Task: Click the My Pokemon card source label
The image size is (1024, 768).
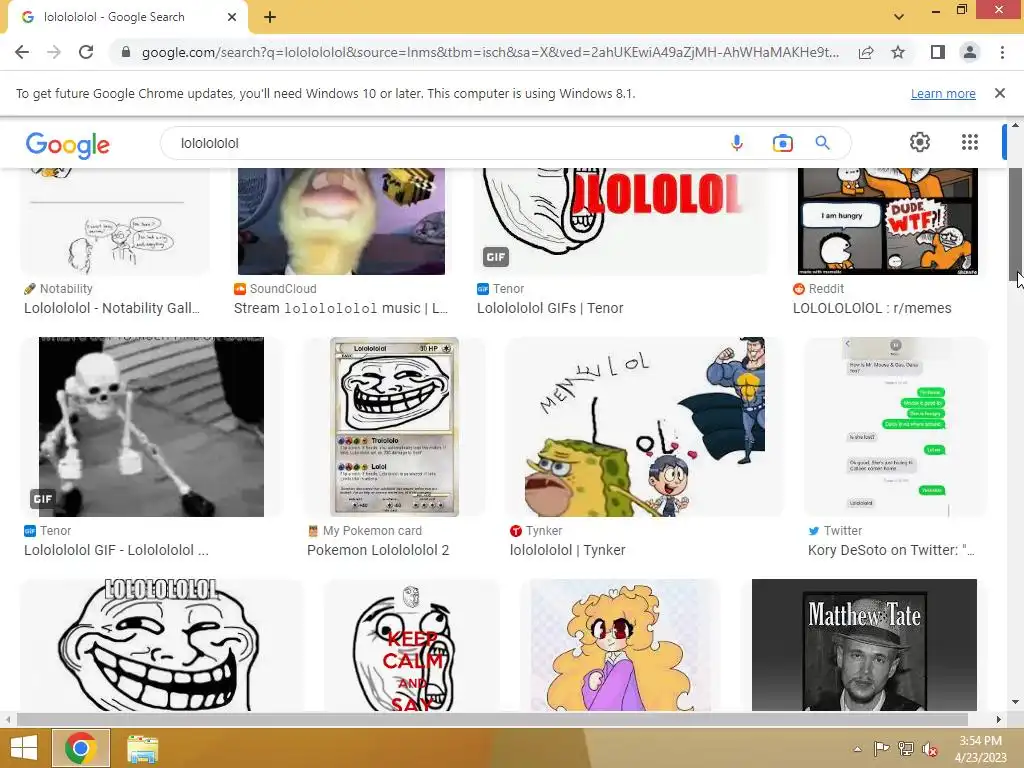Action: click(372, 531)
